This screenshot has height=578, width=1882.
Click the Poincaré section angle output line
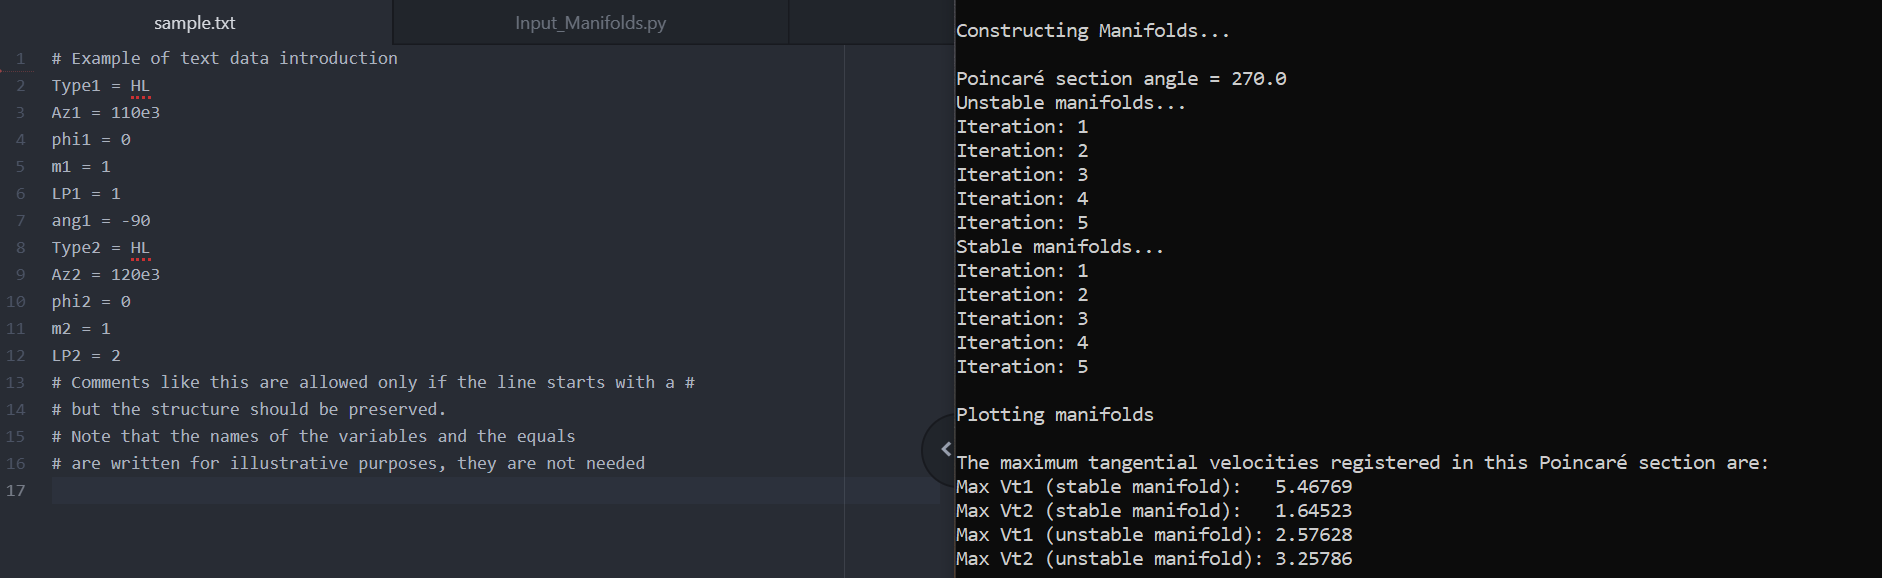click(1121, 78)
